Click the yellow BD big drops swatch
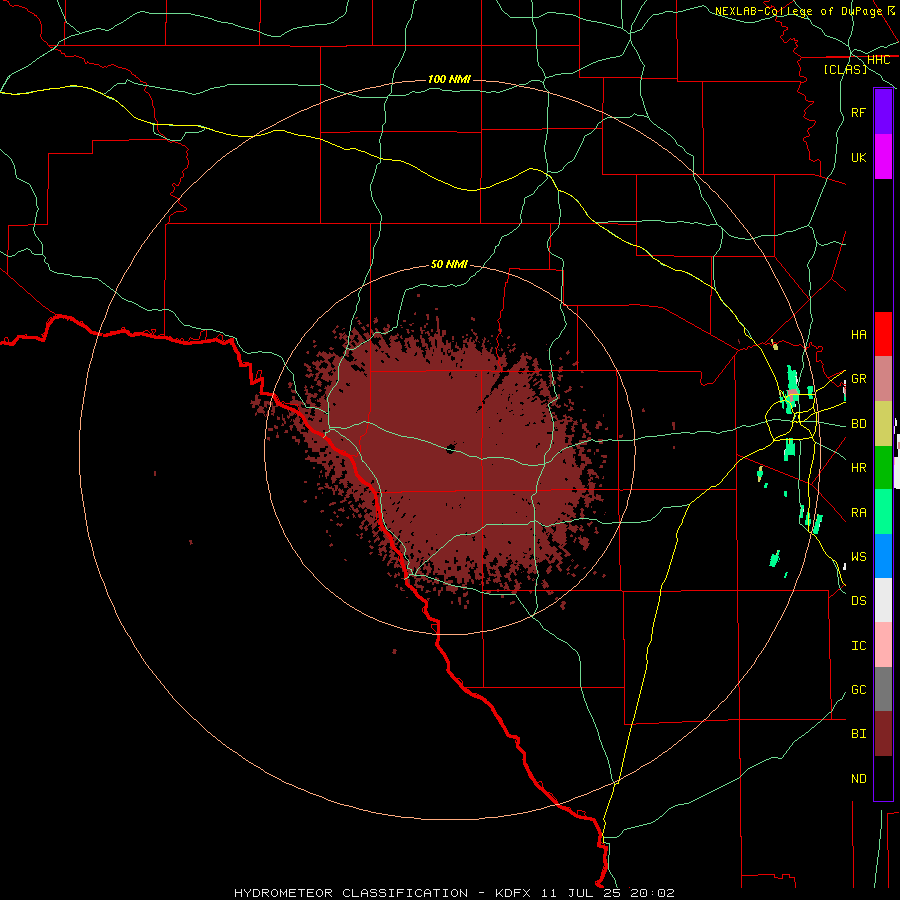This screenshot has width=900, height=900. tap(883, 424)
